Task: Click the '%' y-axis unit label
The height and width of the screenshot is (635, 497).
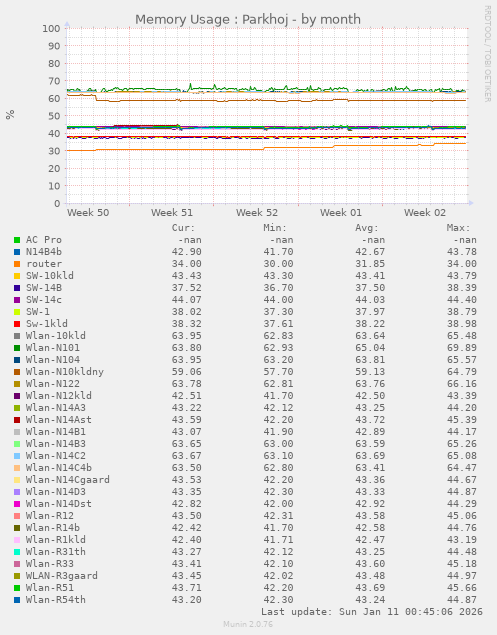Action: tap(10, 115)
